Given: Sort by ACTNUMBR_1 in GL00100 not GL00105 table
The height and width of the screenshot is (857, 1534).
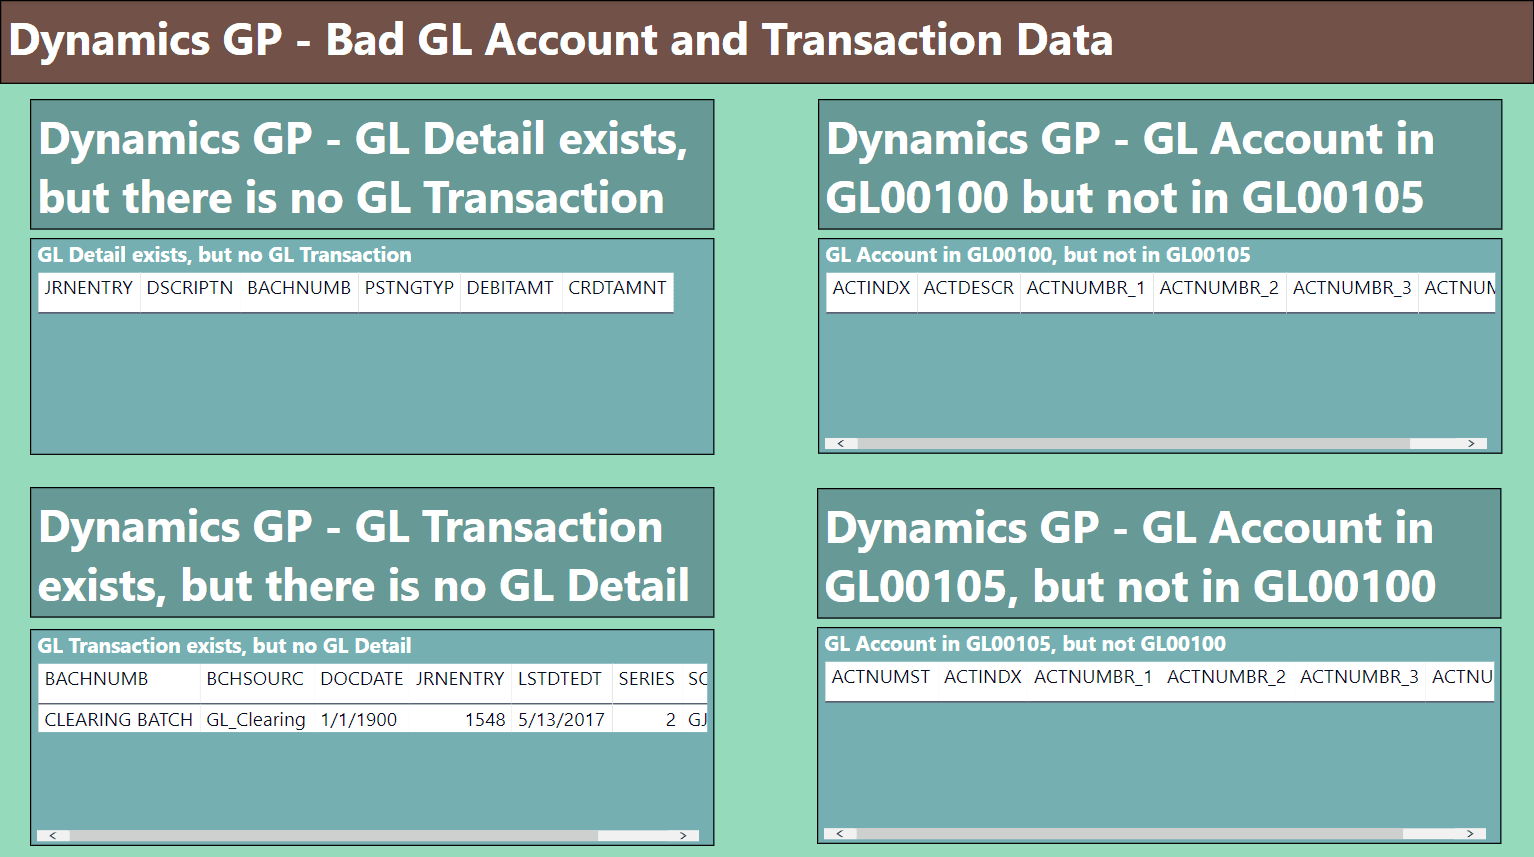Looking at the screenshot, I should [x=1085, y=288].
